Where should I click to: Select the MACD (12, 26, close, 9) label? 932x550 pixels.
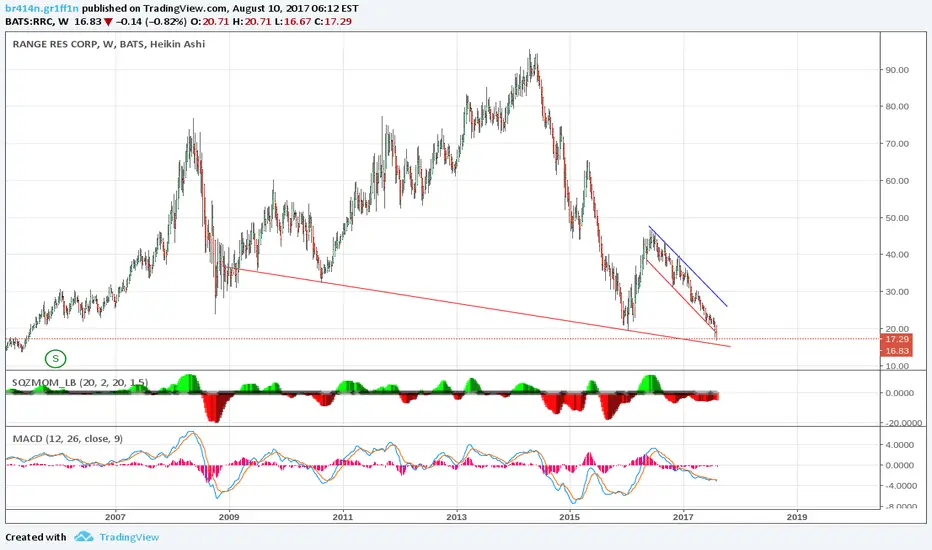pos(68,439)
